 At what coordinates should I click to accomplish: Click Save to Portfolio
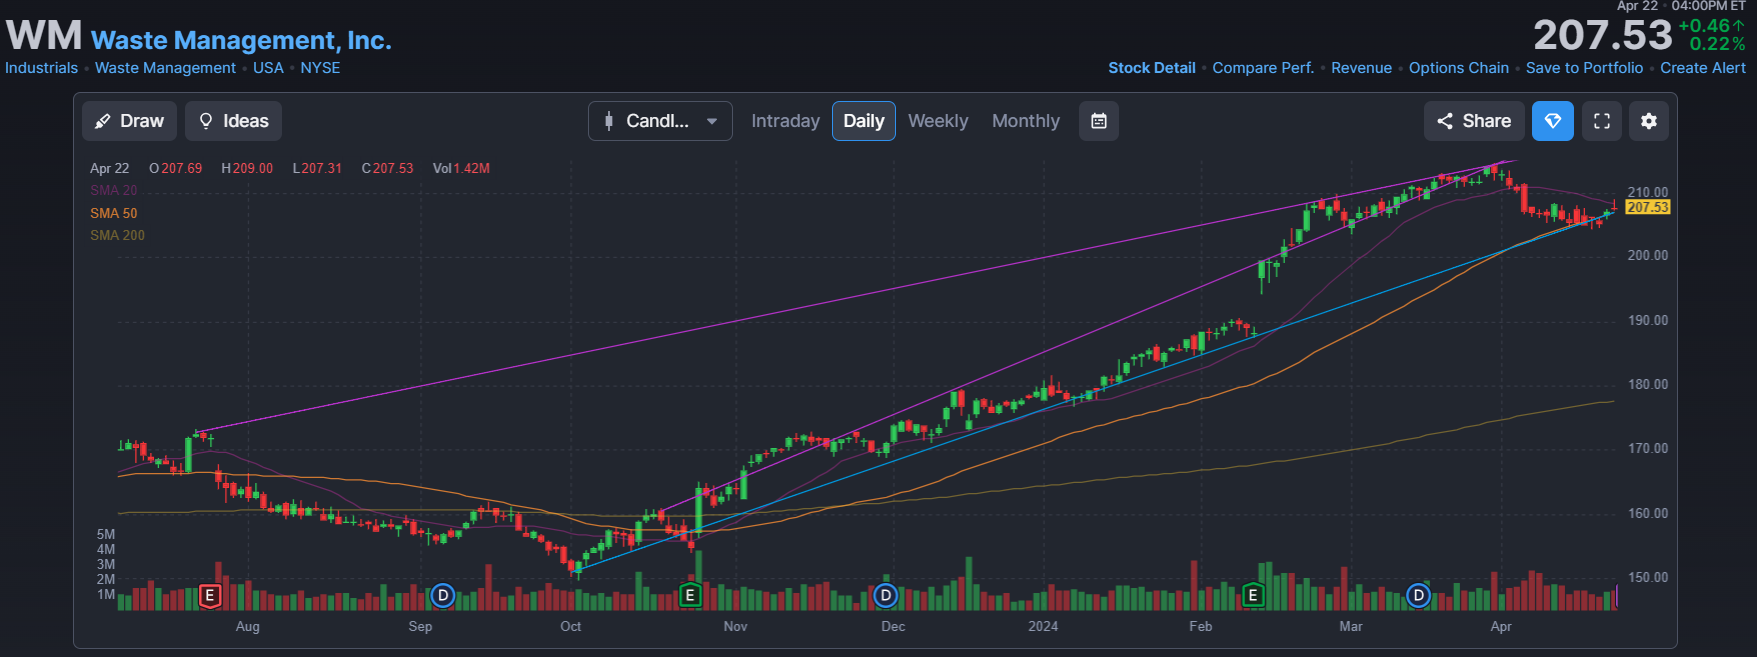point(1584,68)
